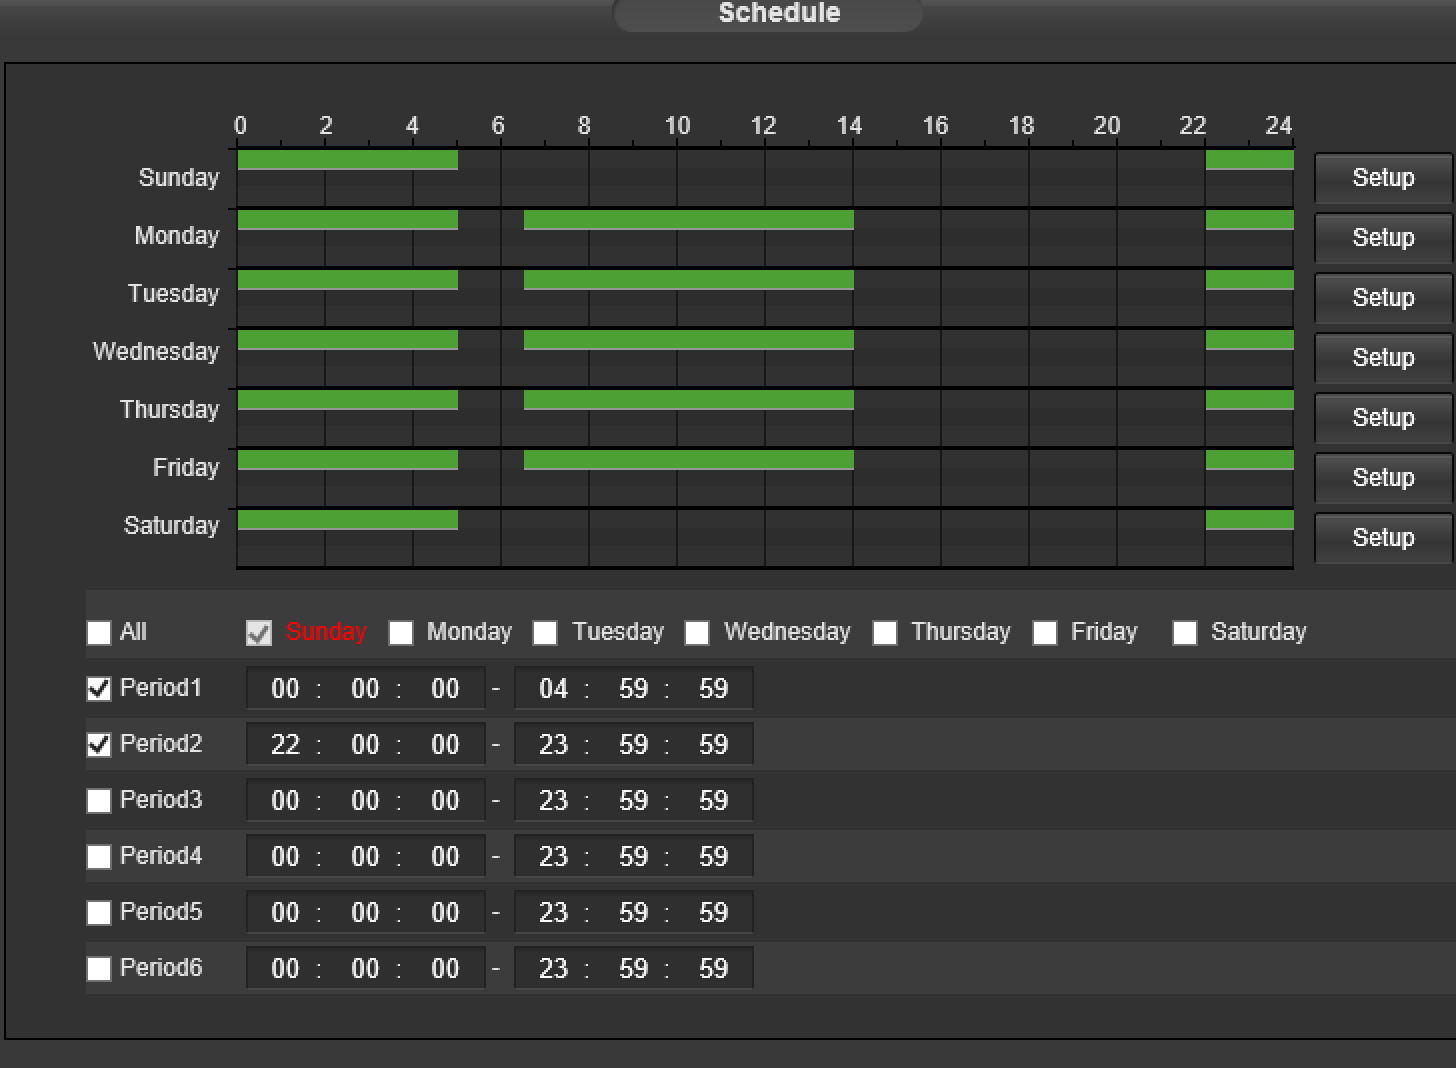Click Tuesday's mid-day green schedule bar

click(x=689, y=280)
